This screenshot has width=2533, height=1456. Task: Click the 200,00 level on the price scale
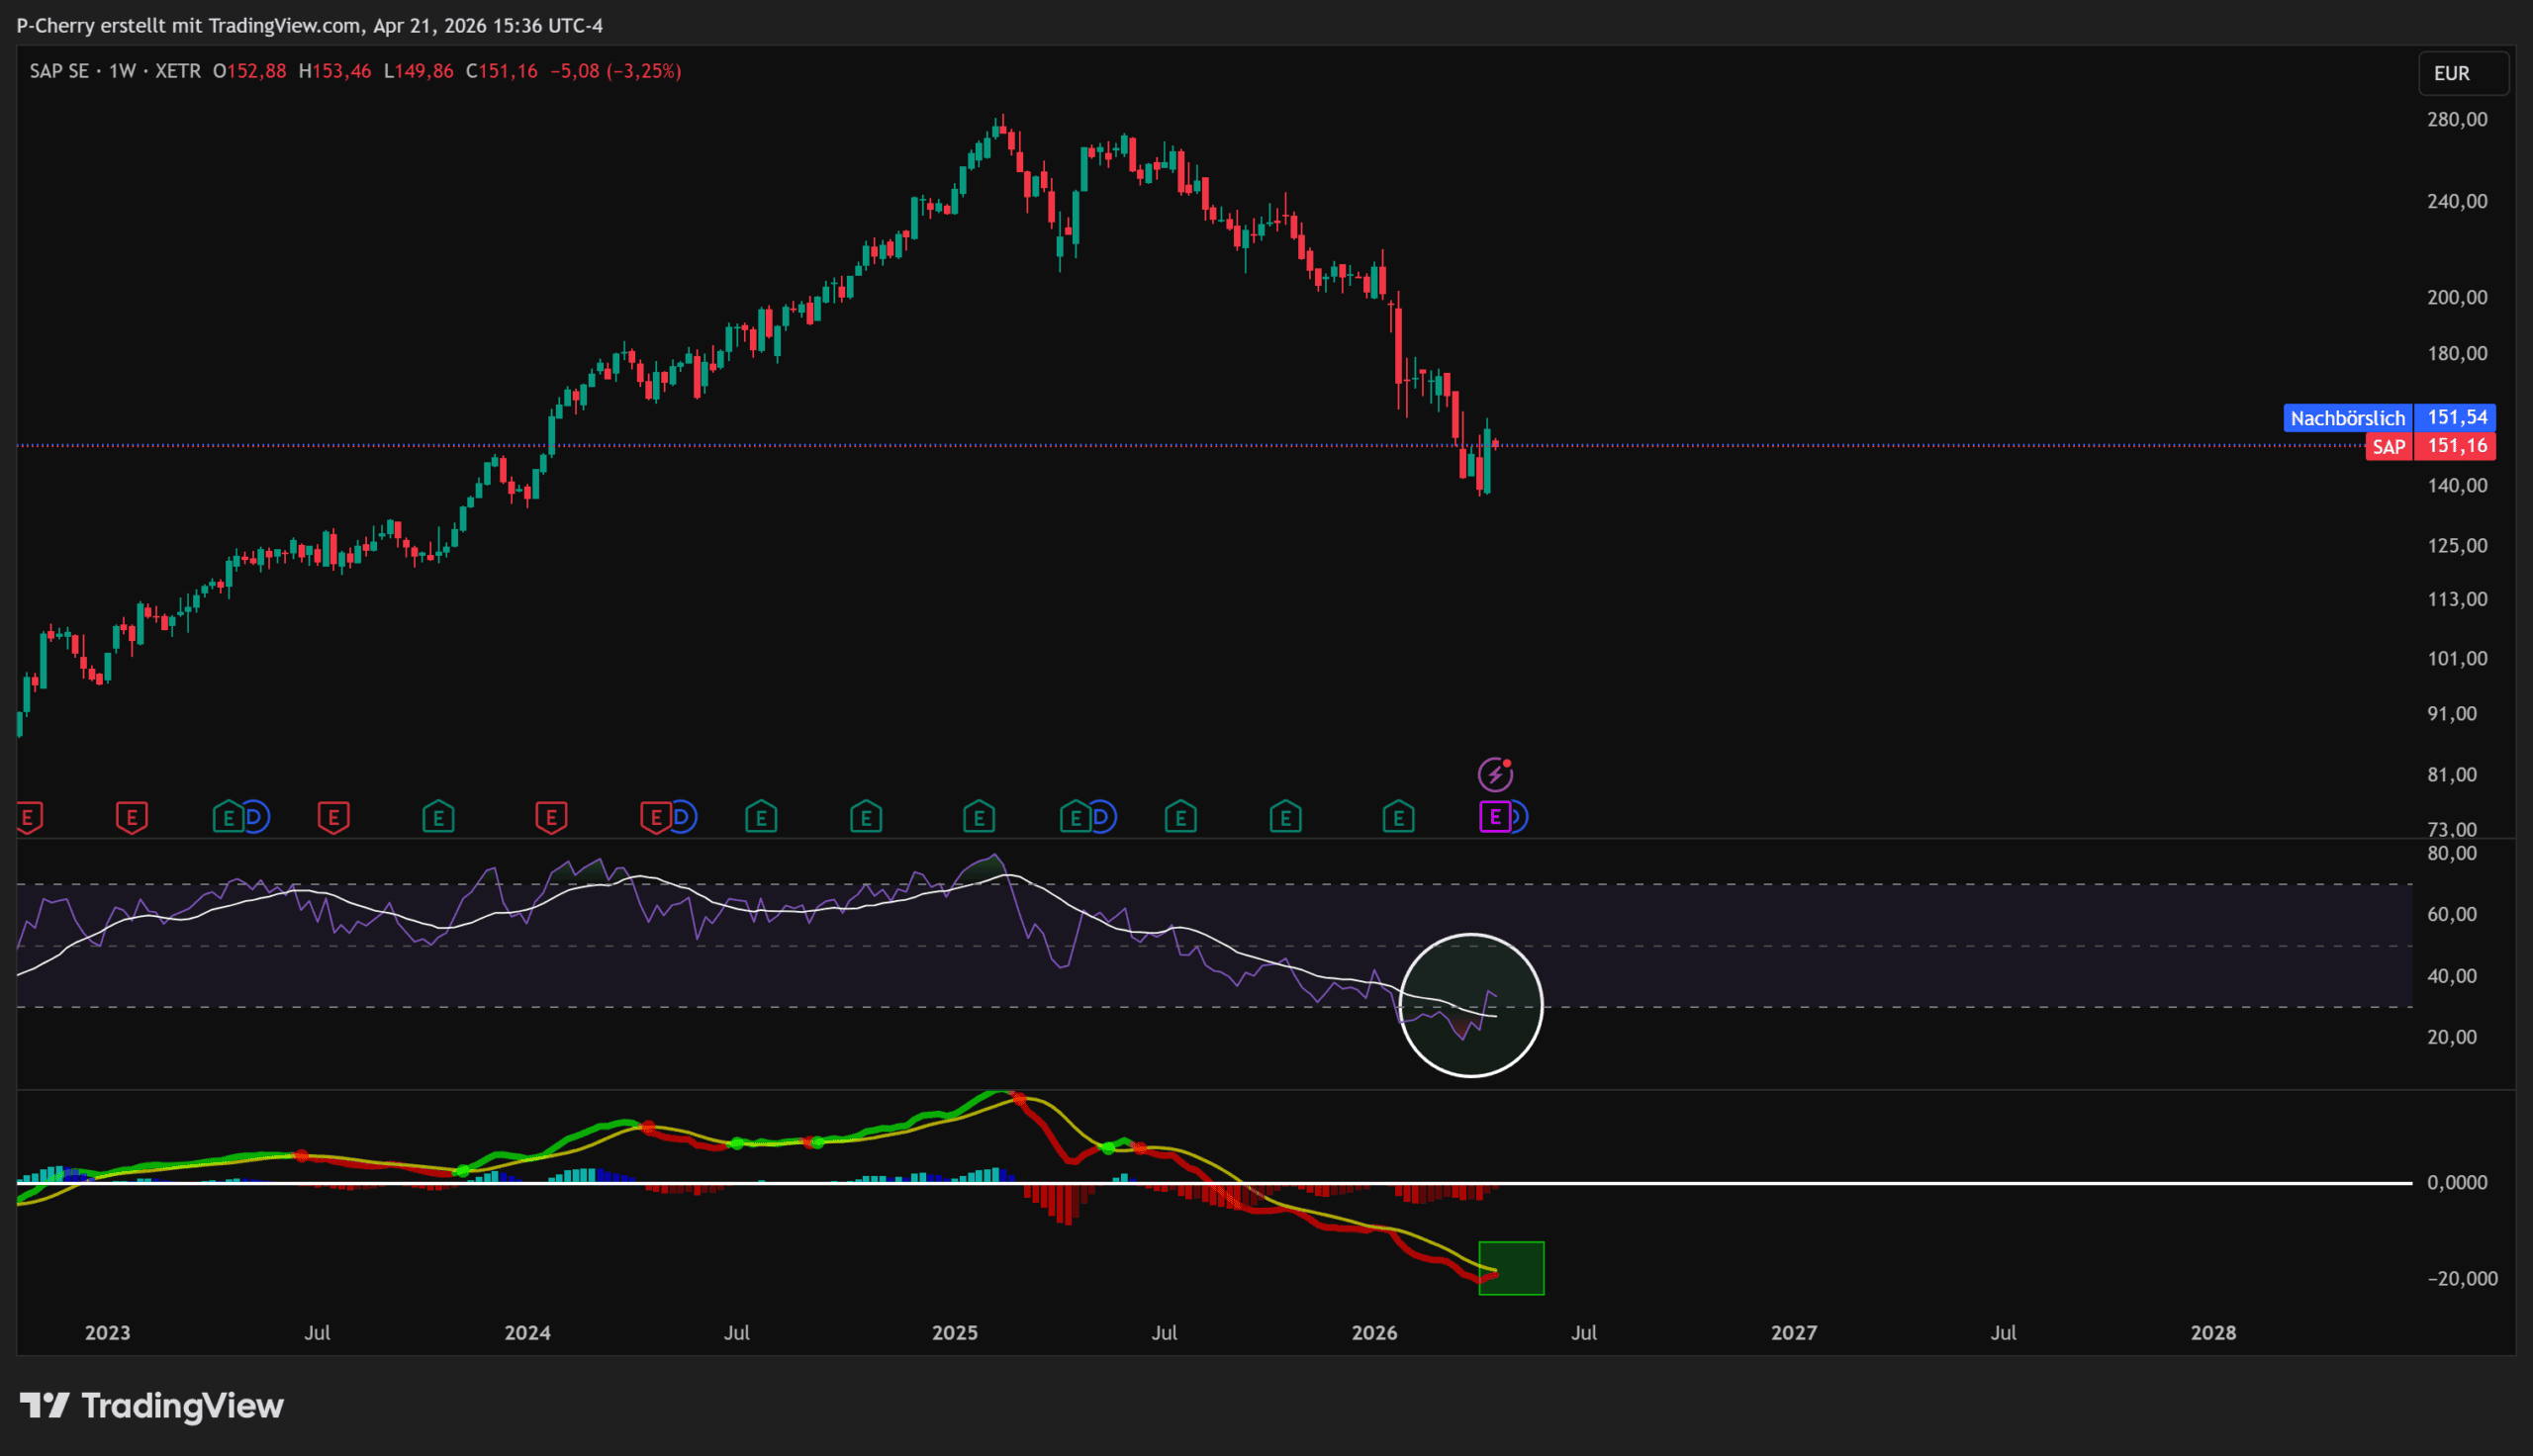(x=2456, y=297)
